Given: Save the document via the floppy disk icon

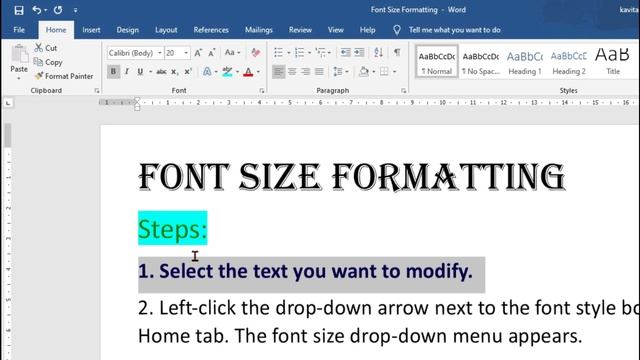Looking at the screenshot, I should [19, 10].
